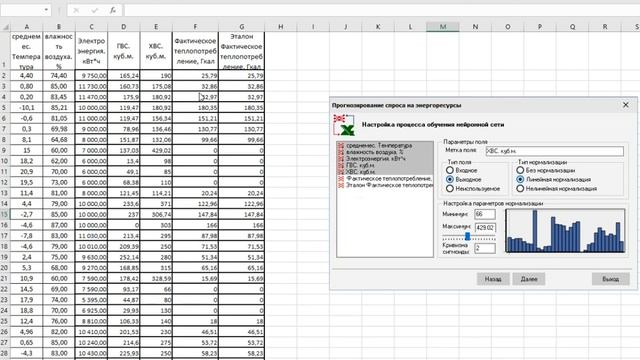Click cell containing 165,24
This screenshot has height=360, width=640.
(x=124, y=76)
